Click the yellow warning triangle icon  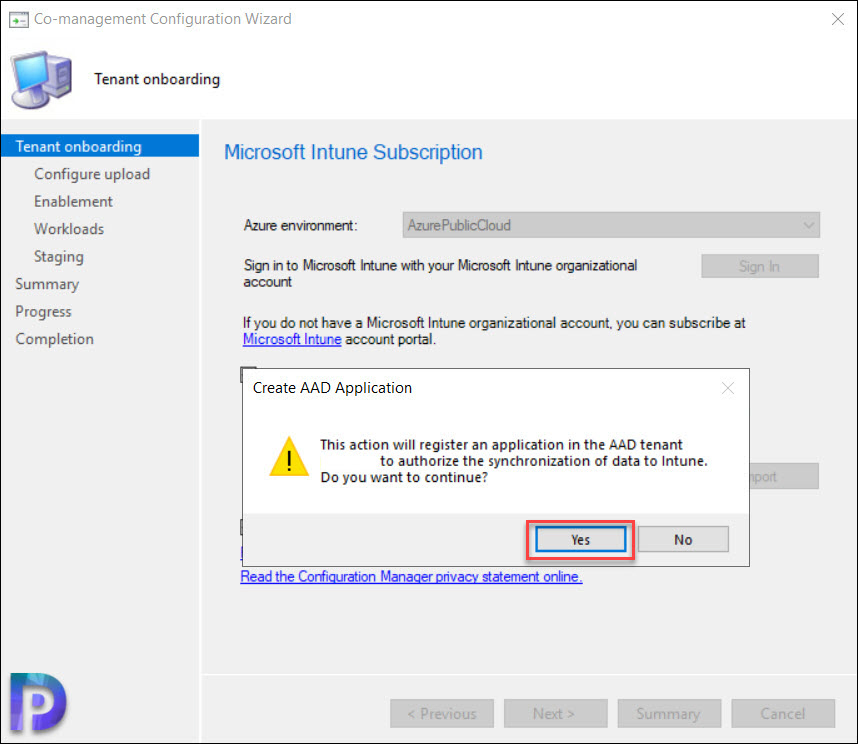(289, 457)
